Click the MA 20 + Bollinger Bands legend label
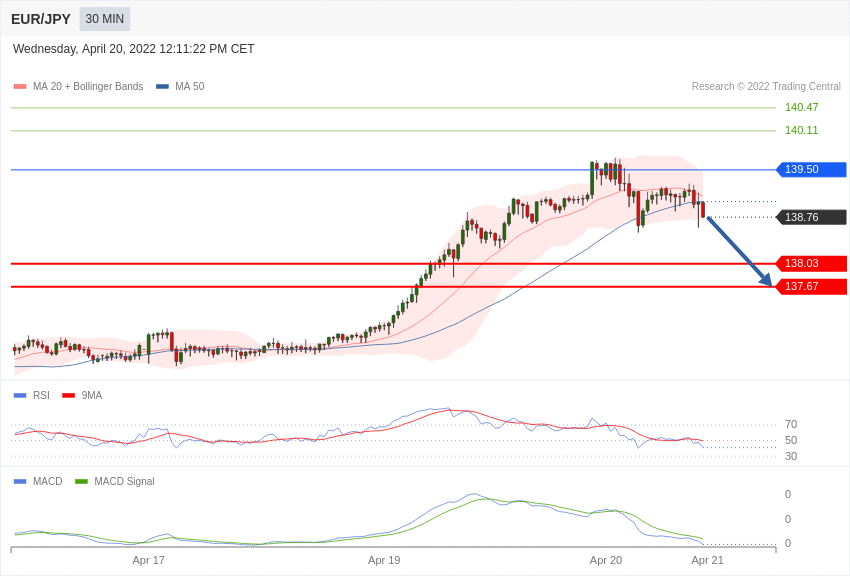This screenshot has width=850, height=576. (x=88, y=86)
